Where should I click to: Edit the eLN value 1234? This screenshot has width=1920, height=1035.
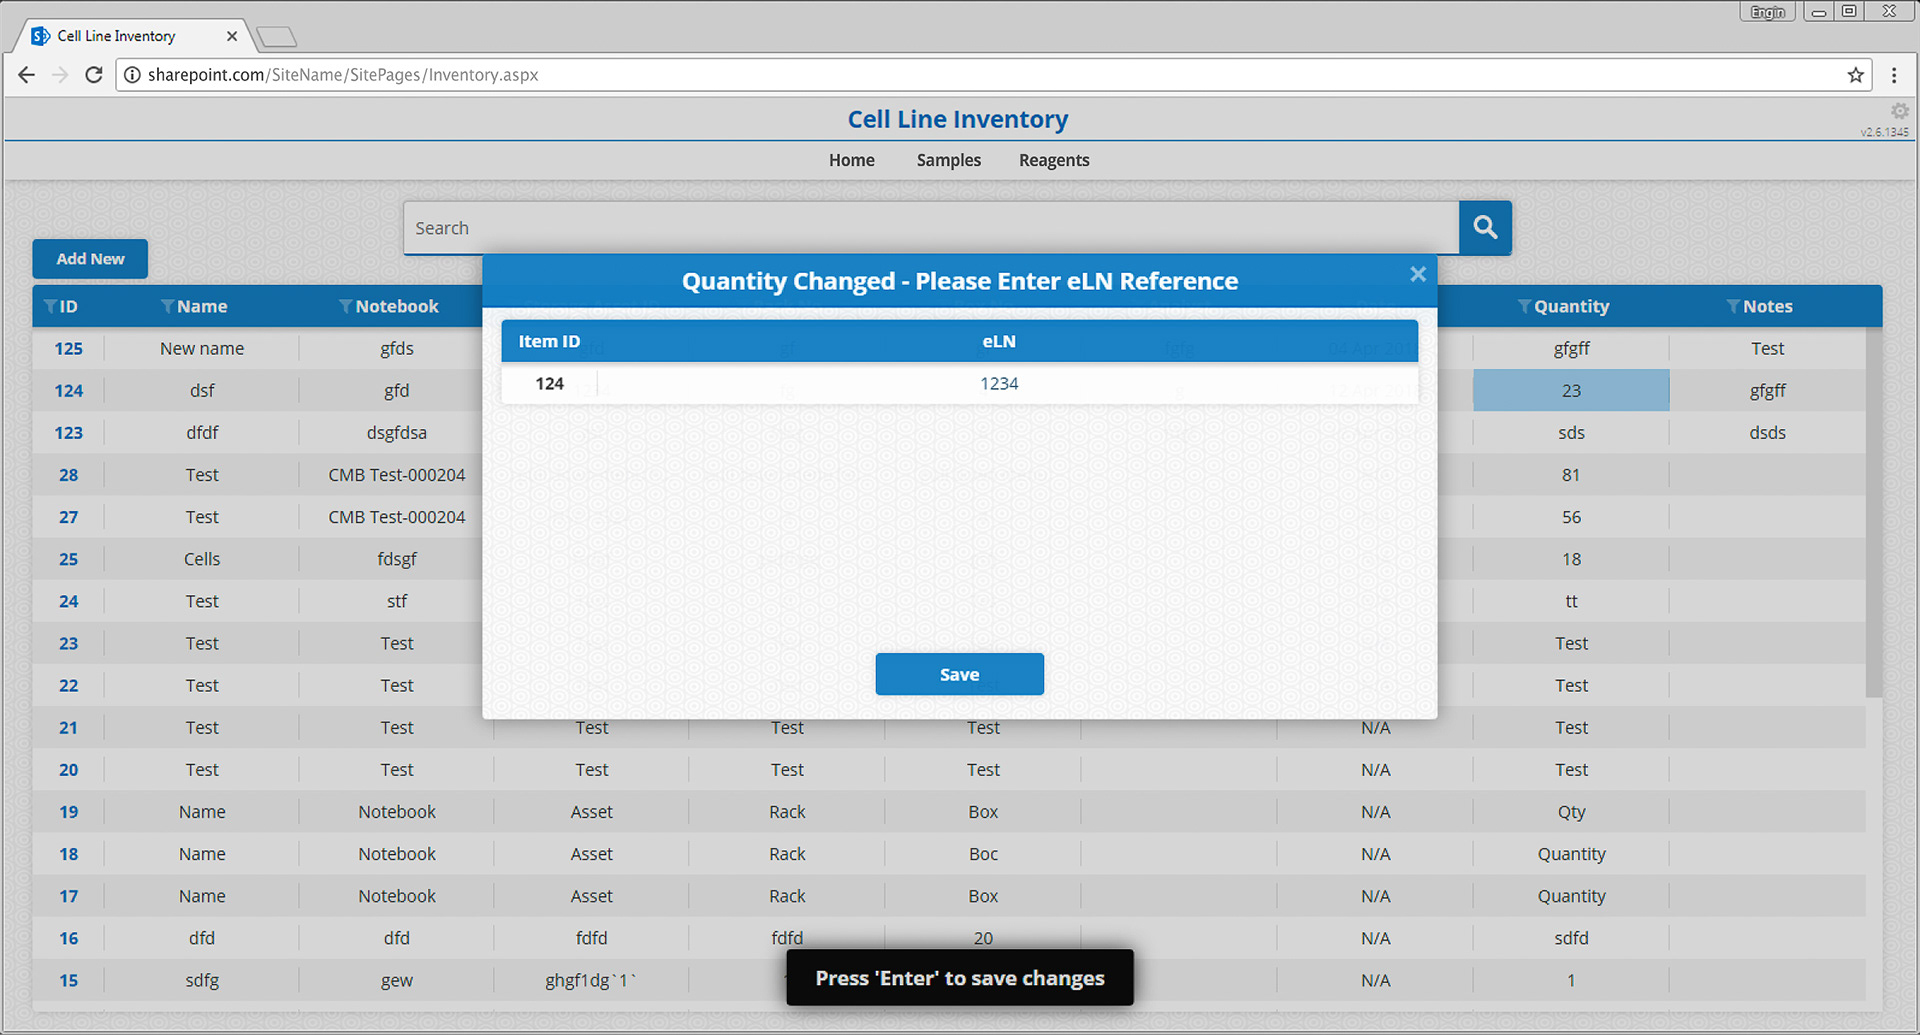pyautogui.click(x=999, y=384)
